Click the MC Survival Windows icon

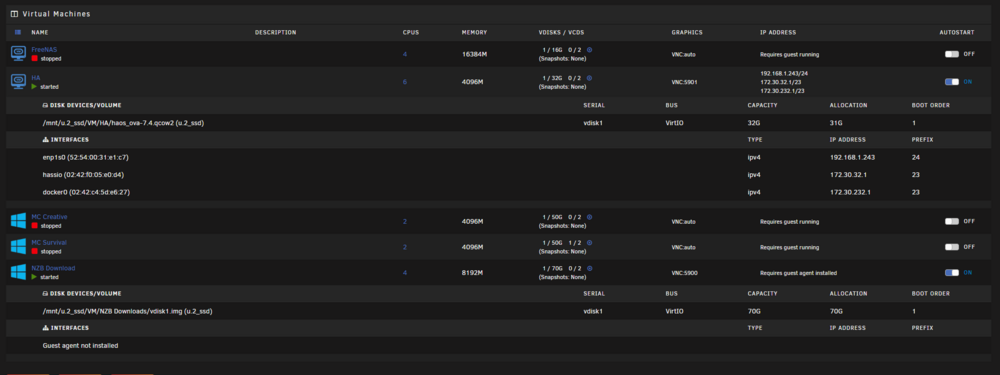pos(18,246)
